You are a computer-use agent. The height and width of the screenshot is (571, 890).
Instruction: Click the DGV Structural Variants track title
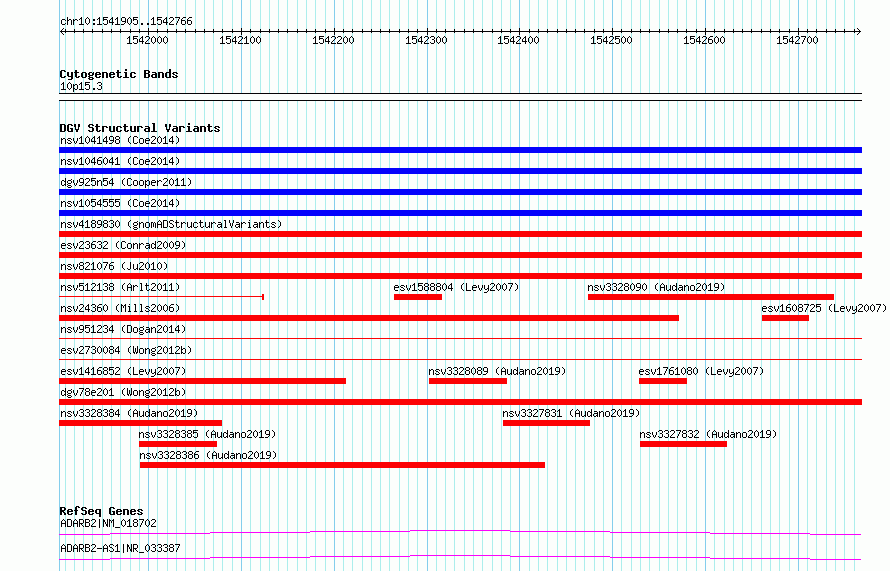click(140, 128)
